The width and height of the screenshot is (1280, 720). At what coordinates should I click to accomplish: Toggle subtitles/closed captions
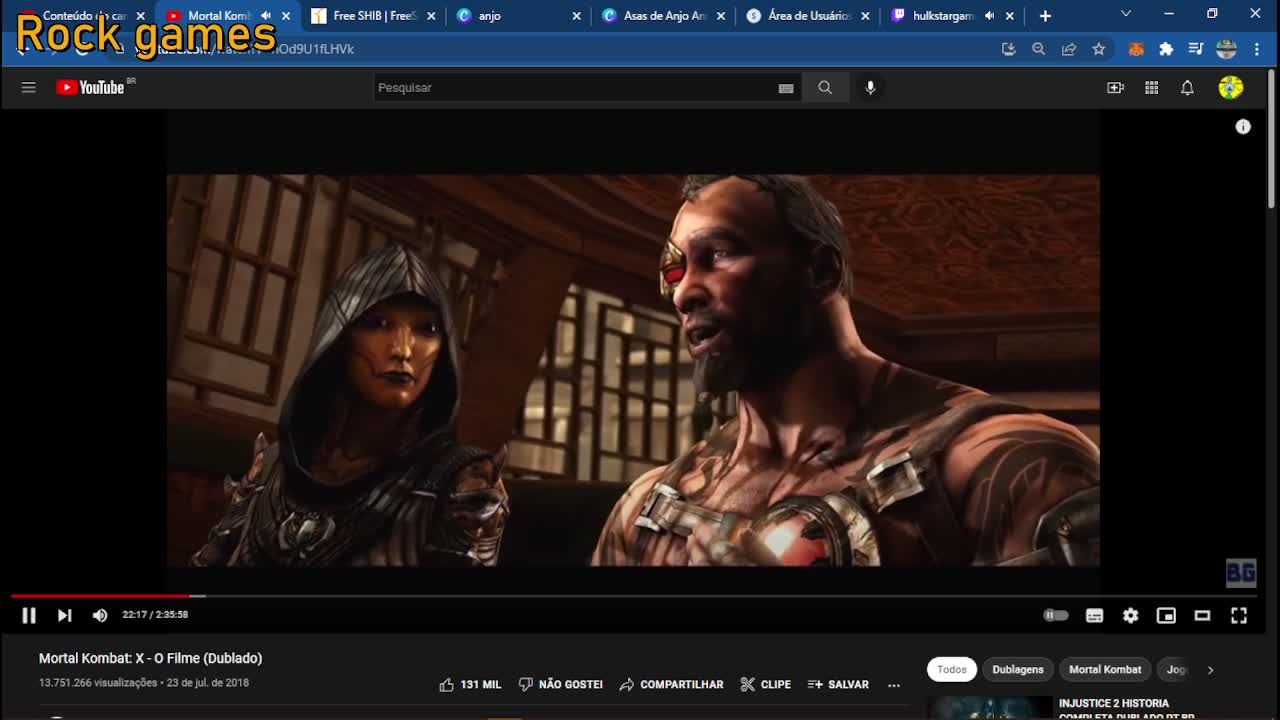[x=1094, y=615]
